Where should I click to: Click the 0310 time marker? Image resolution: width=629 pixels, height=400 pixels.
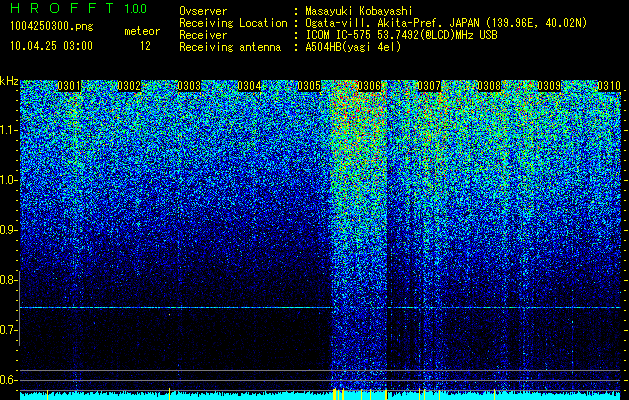pyautogui.click(x=609, y=86)
